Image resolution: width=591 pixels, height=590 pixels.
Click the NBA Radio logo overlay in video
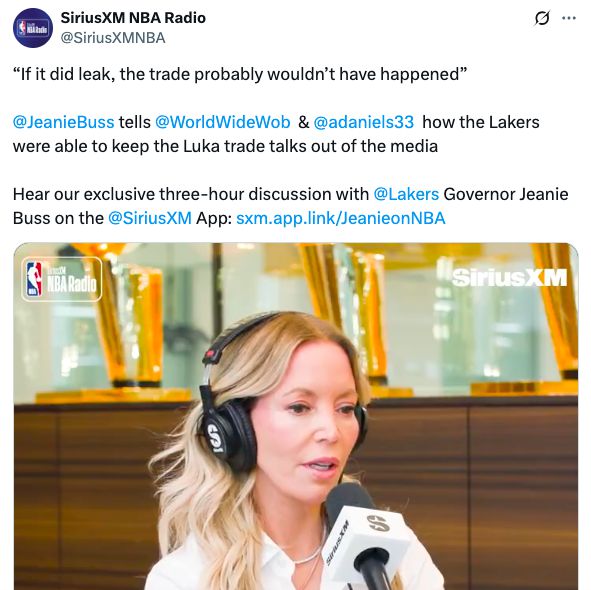click(x=61, y=279)
